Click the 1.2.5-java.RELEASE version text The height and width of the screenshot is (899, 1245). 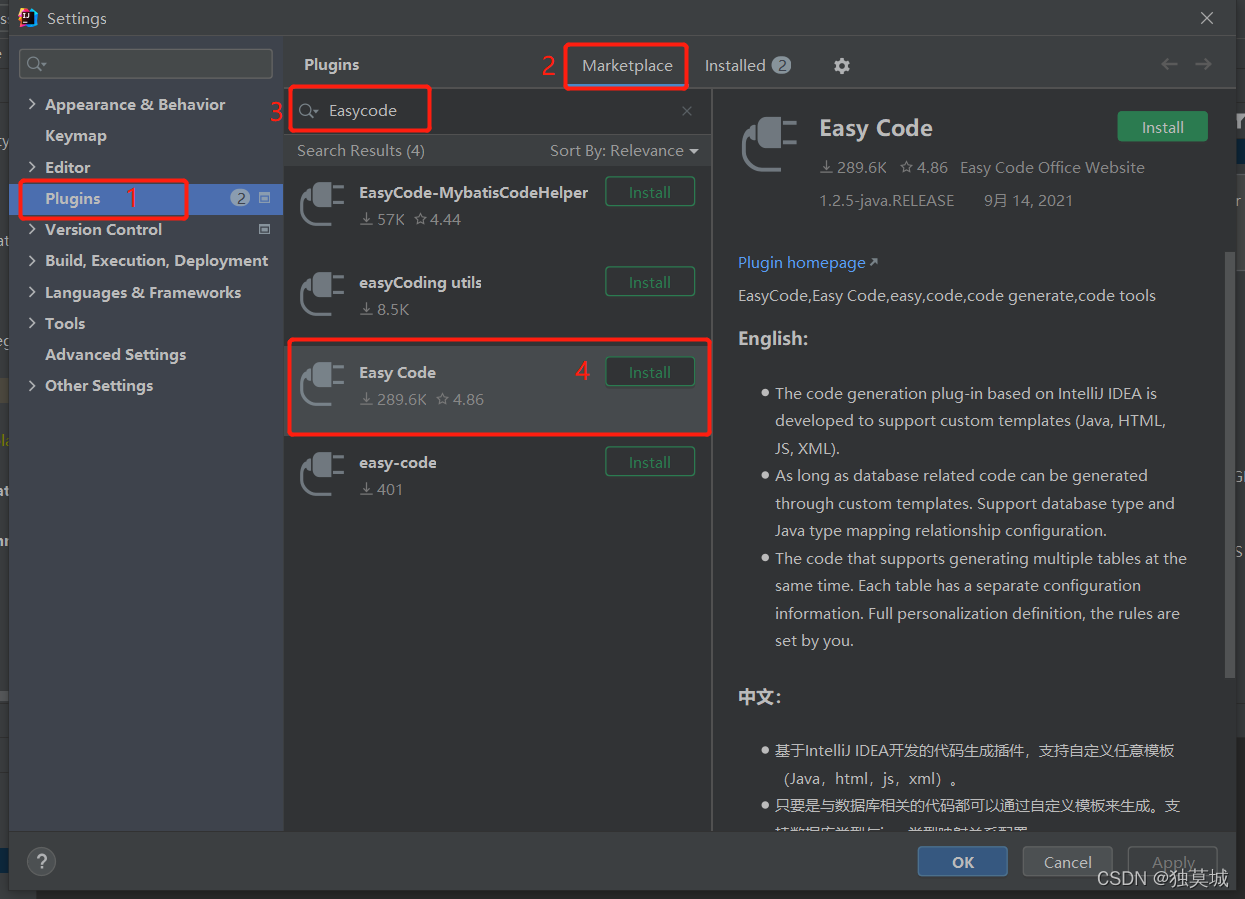point(886,200)
